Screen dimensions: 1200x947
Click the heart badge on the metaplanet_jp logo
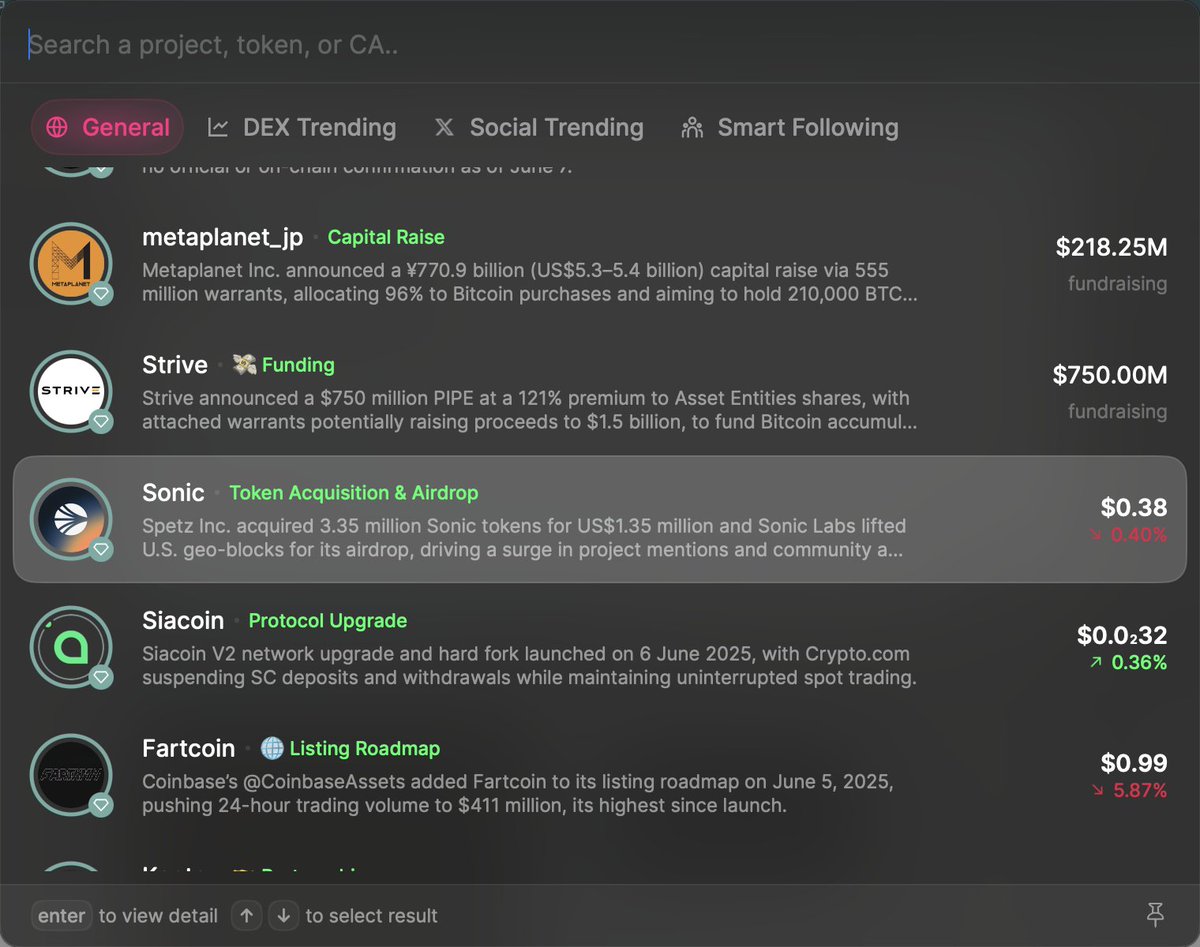tap(101, 293)
